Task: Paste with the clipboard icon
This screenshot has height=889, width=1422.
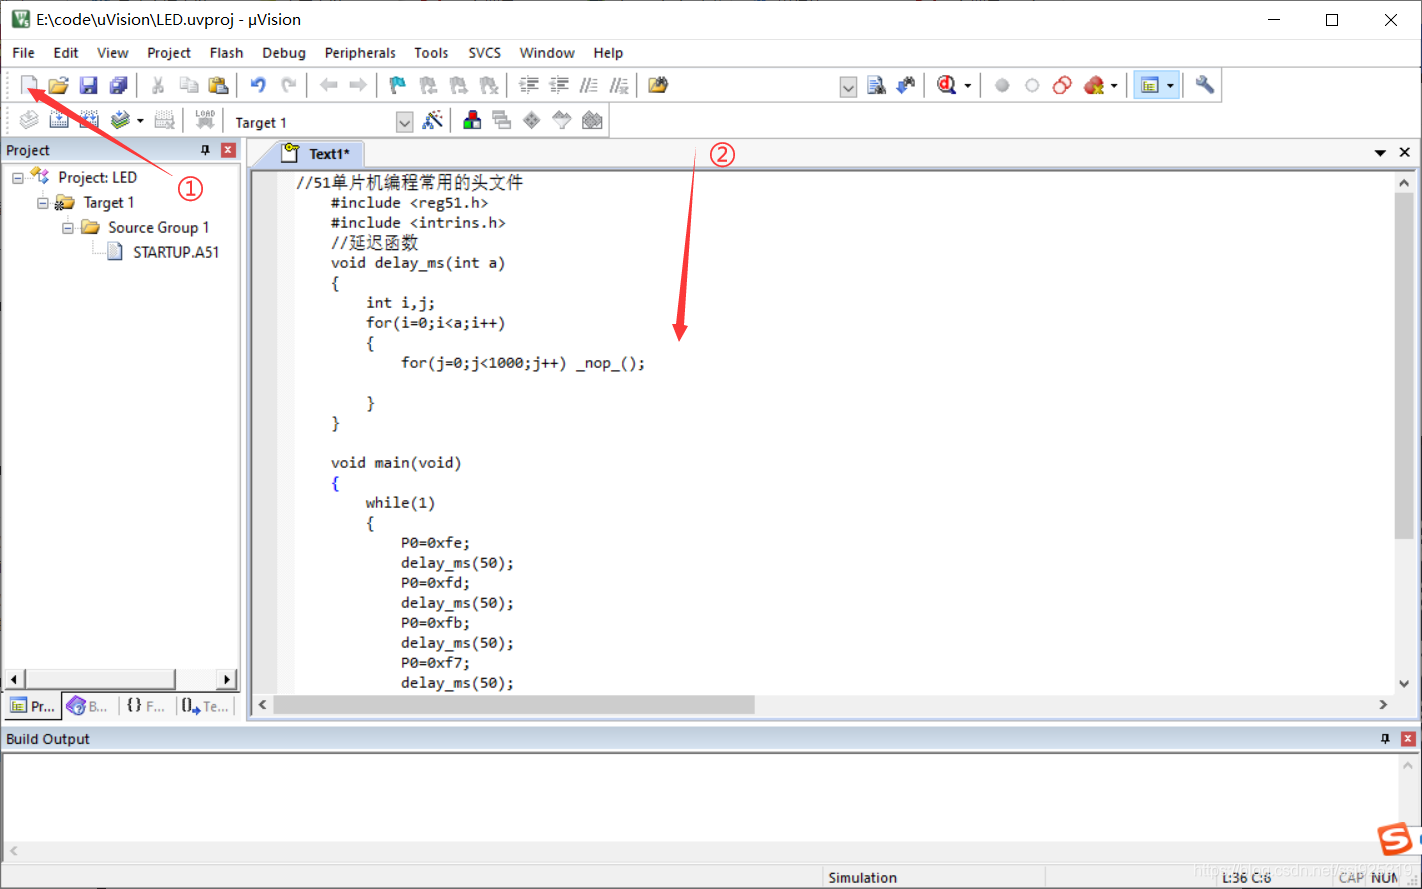Action: click(x=218, y=85)
